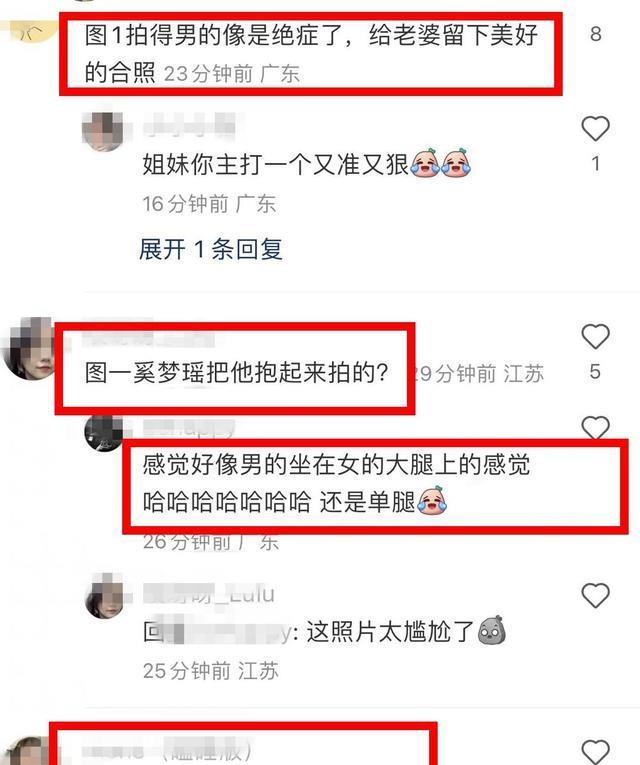Screen dimensions: 640x765
Task: Expand 展开 1 条回复 replies
Action: (x=211, y=249)
